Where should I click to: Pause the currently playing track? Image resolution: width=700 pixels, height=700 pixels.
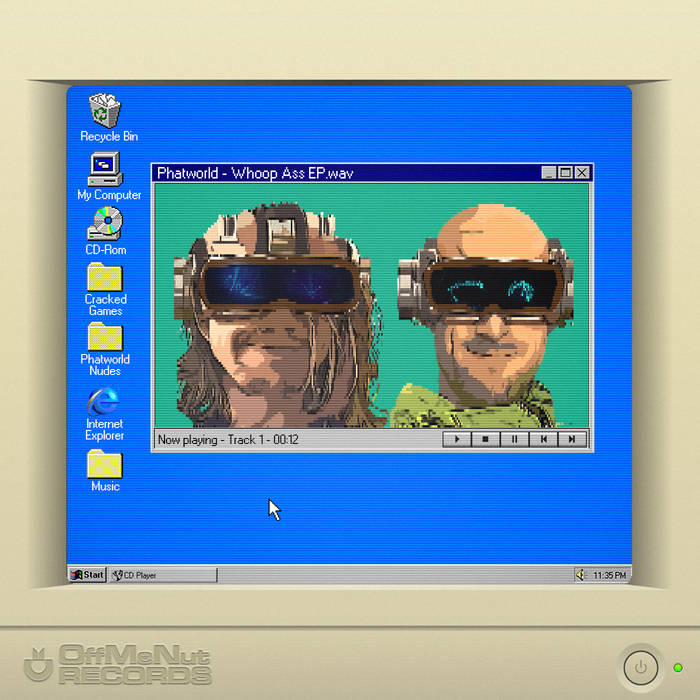click(515, 439)
